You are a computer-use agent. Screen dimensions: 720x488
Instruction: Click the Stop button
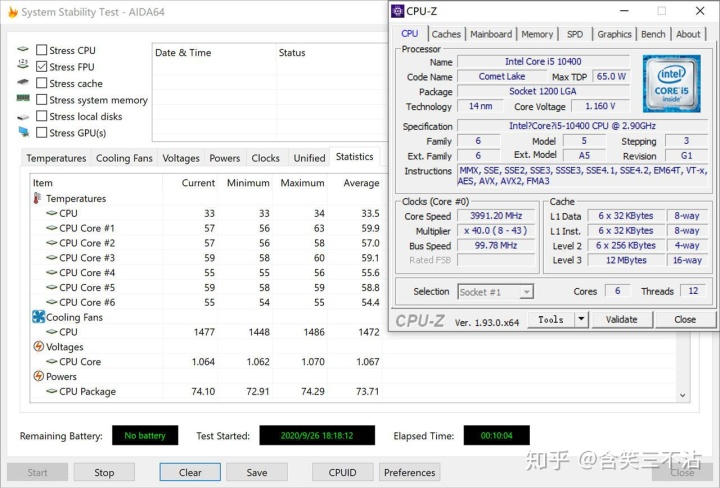pos(104,472)
